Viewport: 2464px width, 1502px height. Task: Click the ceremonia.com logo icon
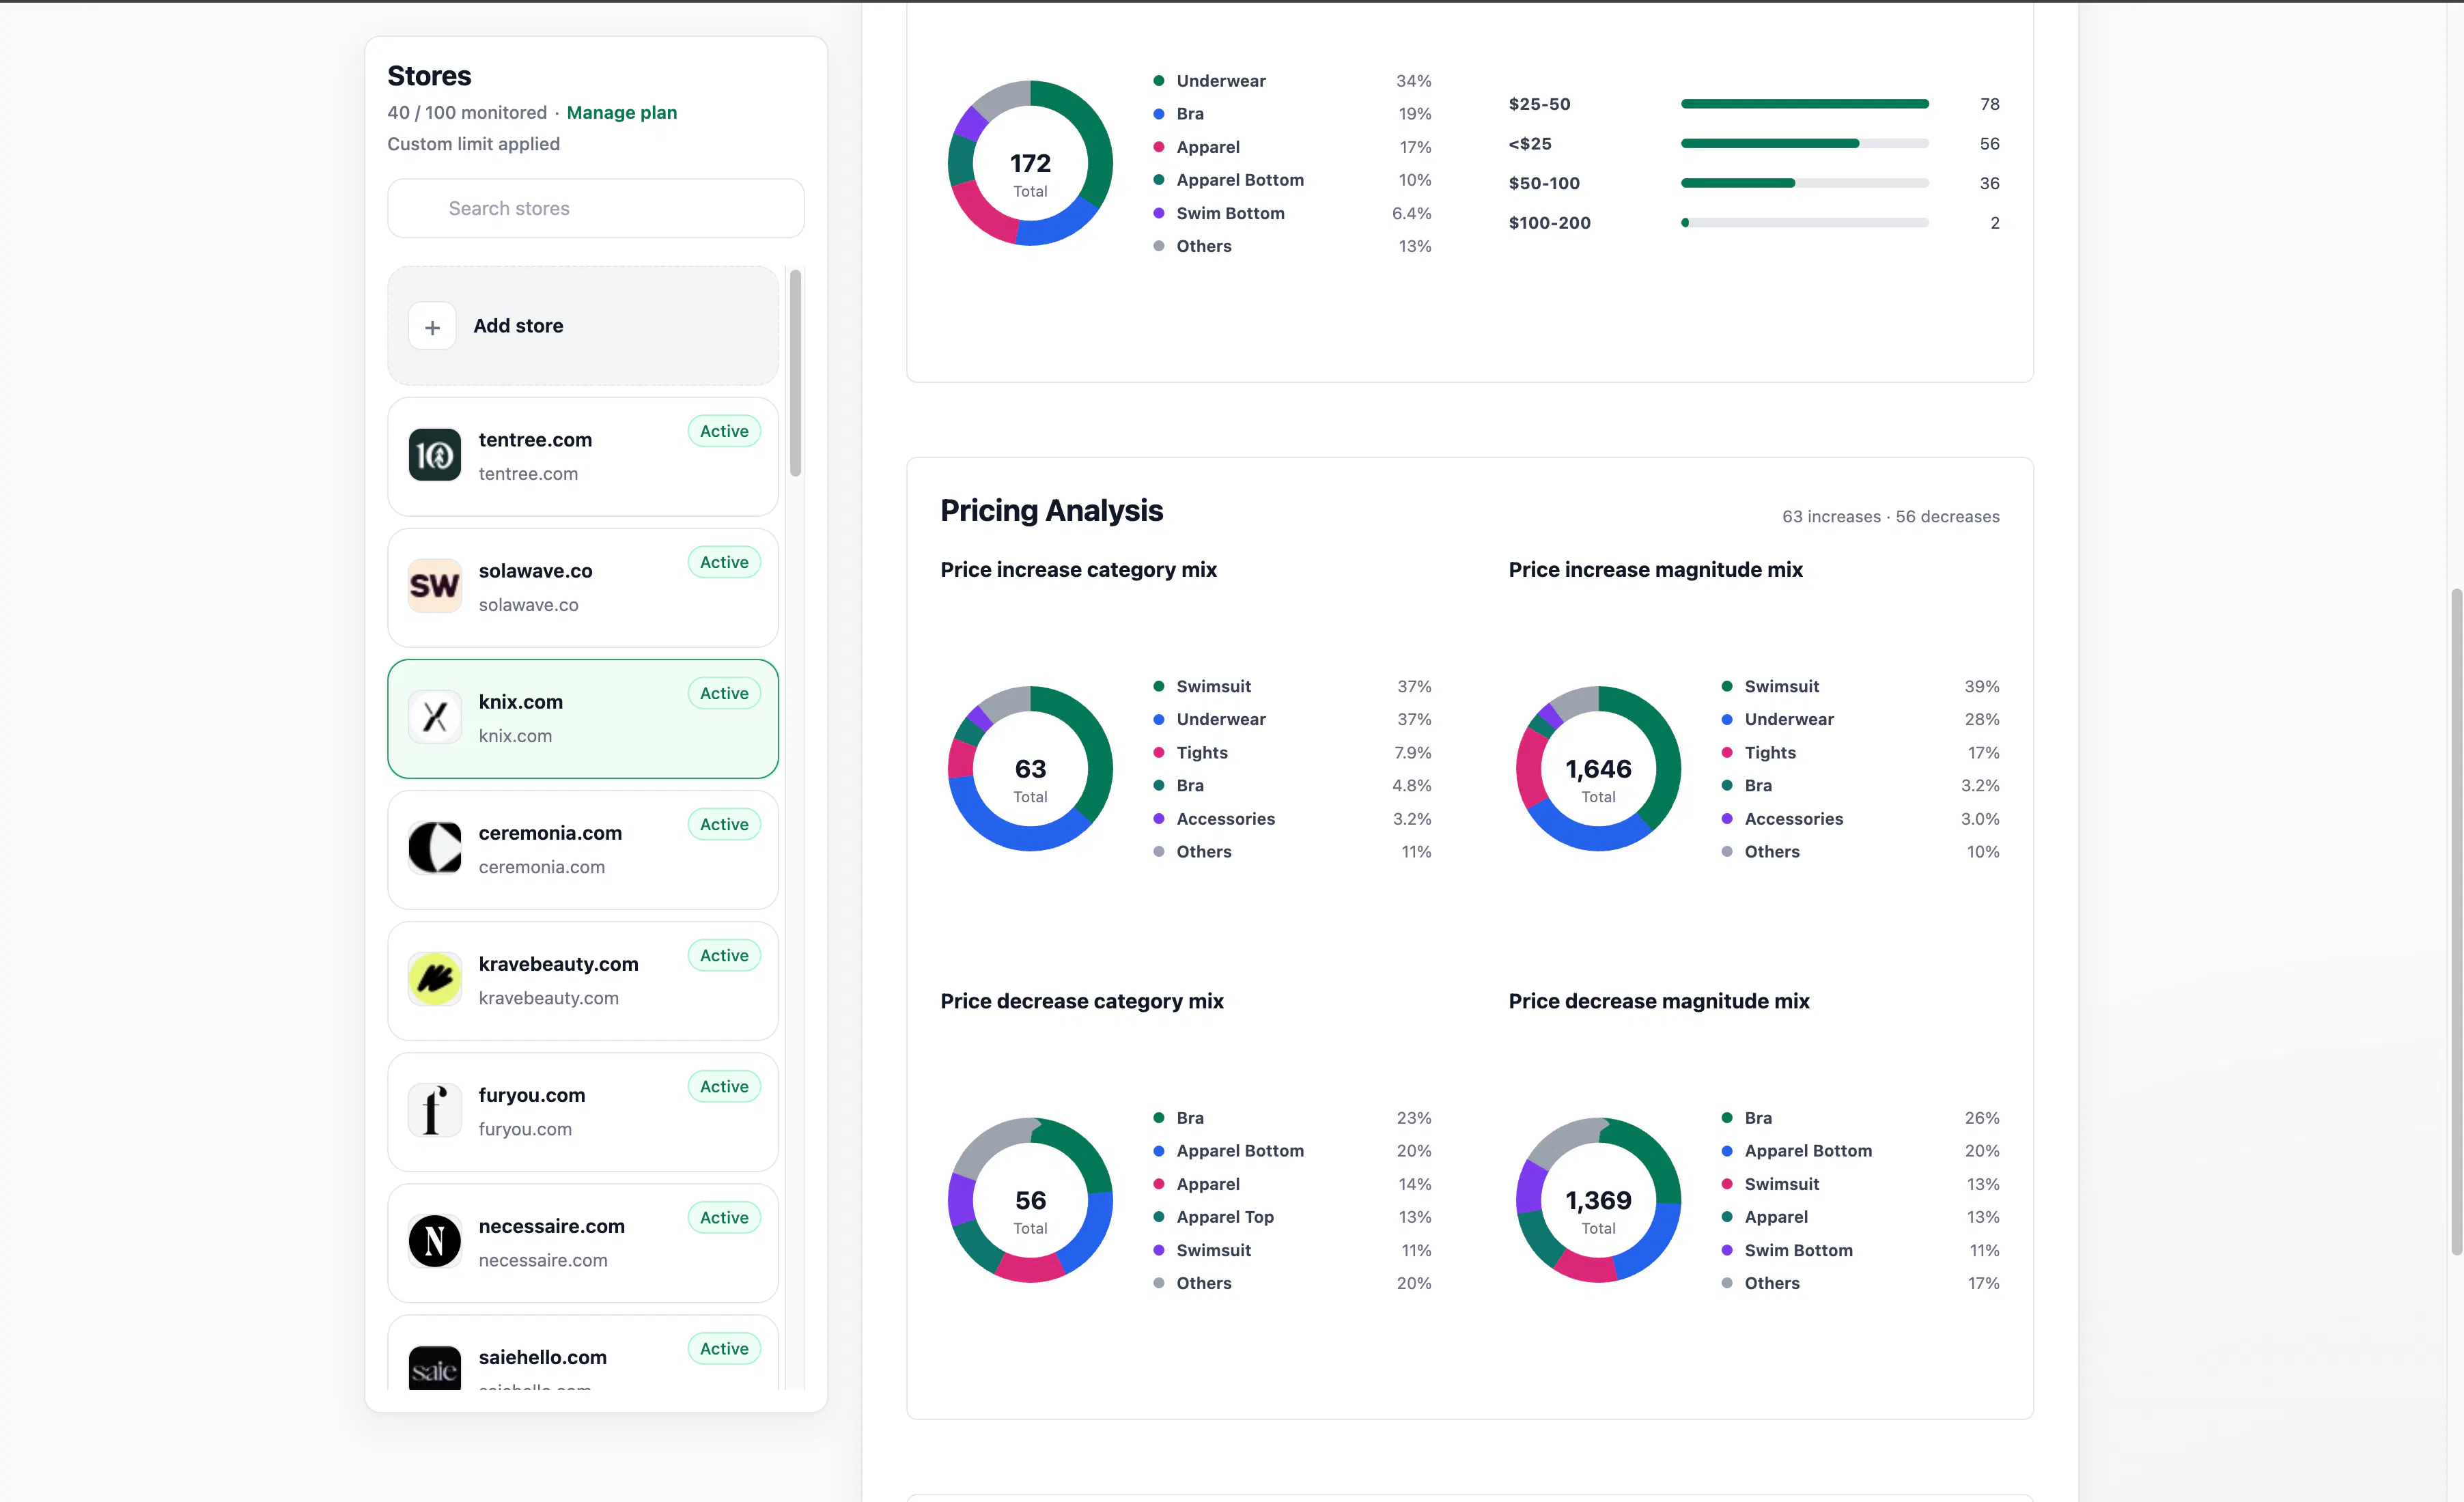pyautogui.click(x=434, y=848)
